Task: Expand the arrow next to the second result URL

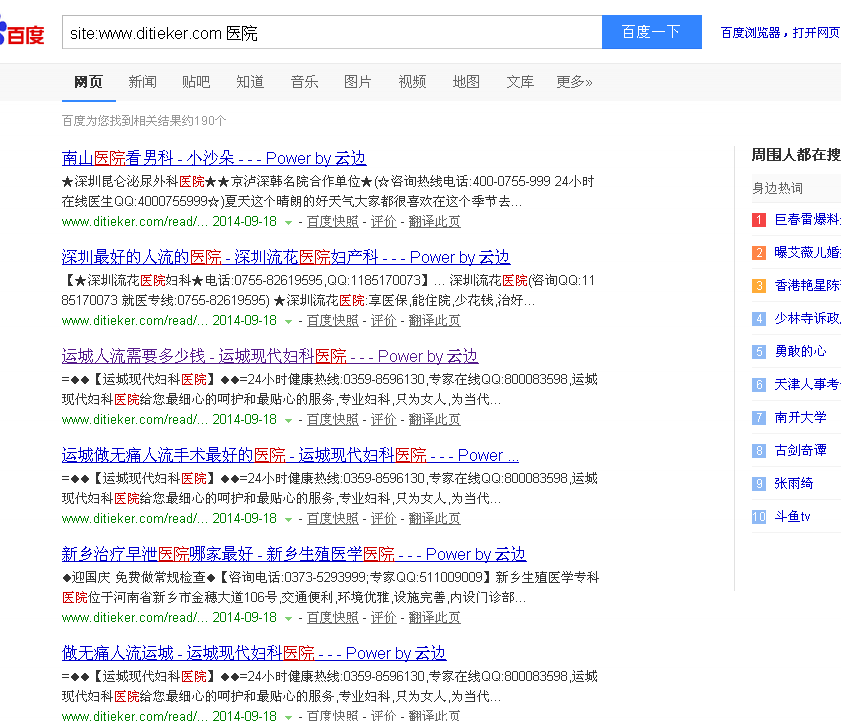Action: [287, 321]
